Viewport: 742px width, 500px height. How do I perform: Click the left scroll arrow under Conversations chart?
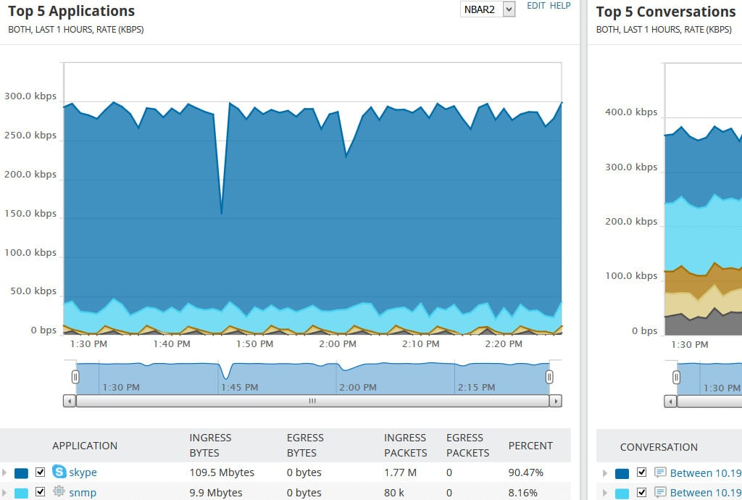coord(670,401)
